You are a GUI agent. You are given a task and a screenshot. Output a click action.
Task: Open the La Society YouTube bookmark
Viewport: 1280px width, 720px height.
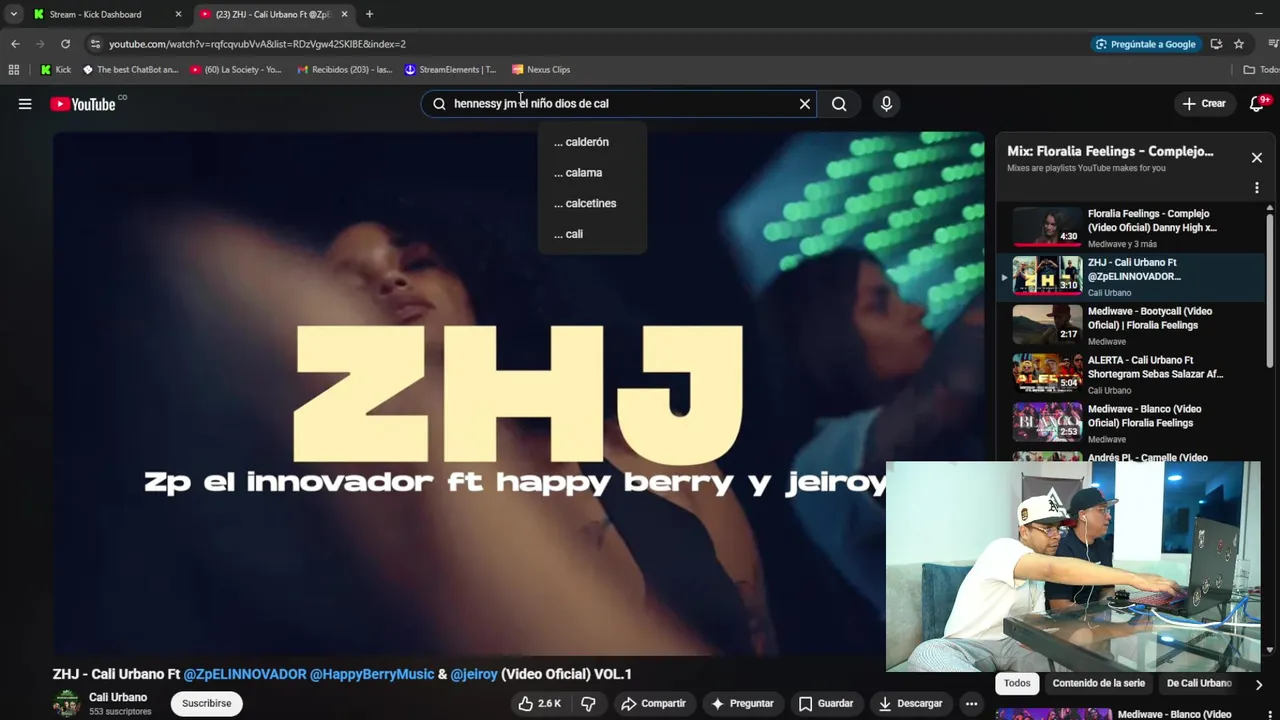236,70
